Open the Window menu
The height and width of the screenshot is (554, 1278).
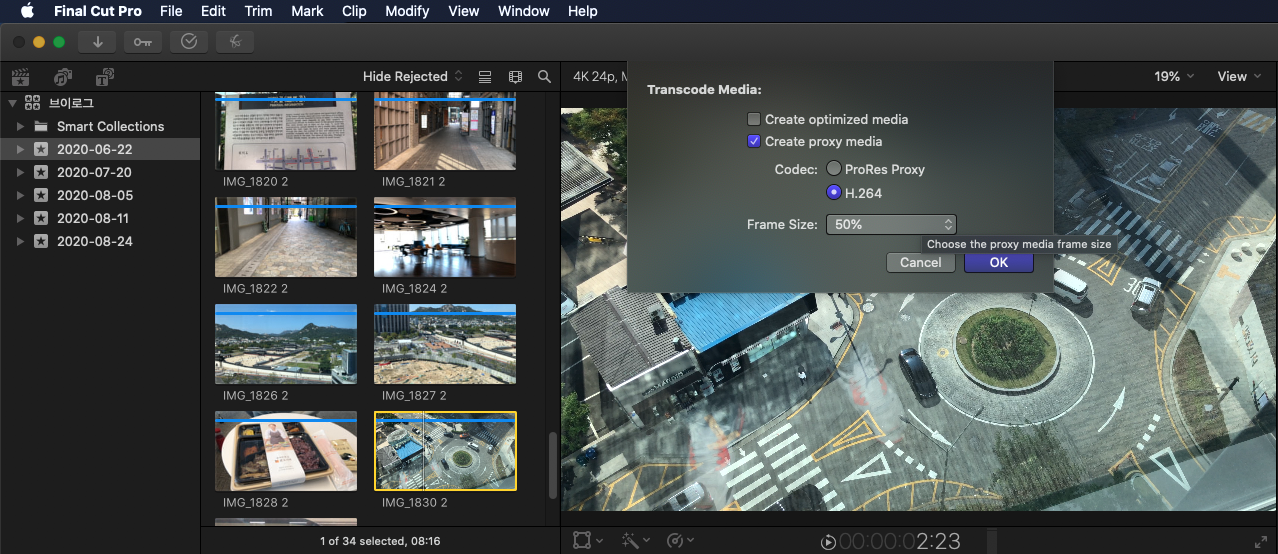pos(524,11)
